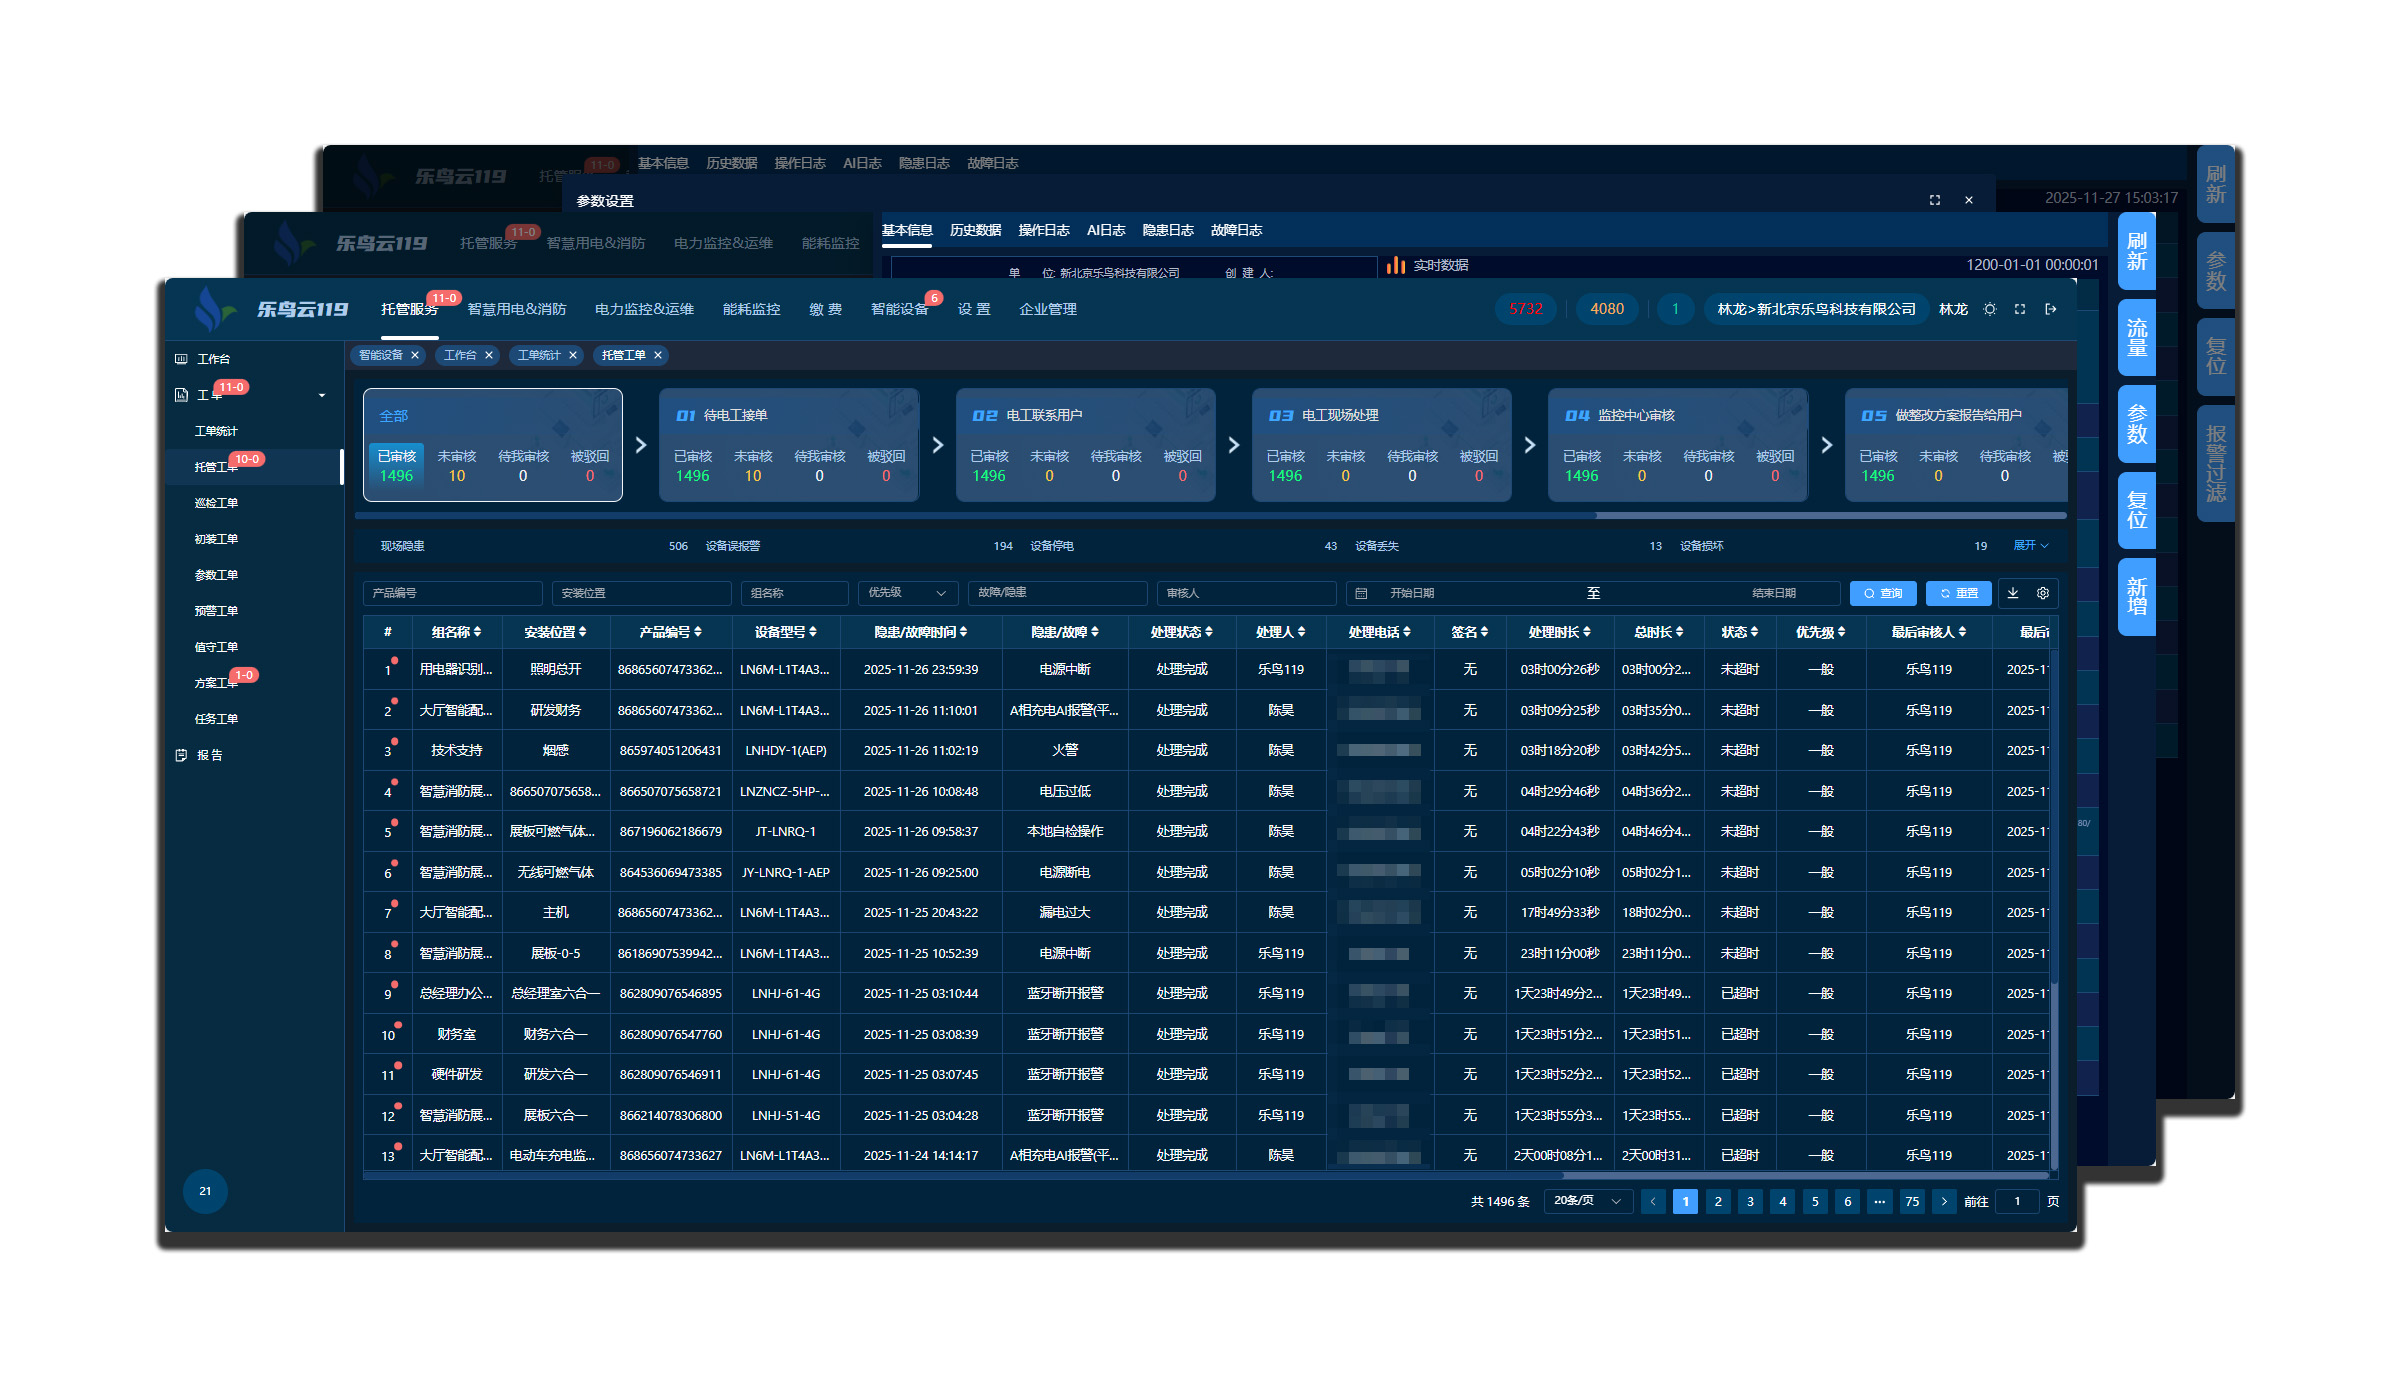Open the 20条/页 page size dropdown
The image size is (2399, 1400).
click(x=1587, y=1201)
